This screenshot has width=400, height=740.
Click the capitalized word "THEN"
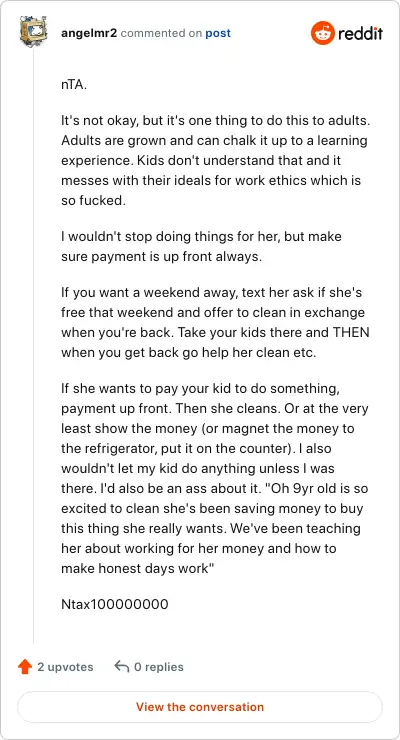pos(351,333)
